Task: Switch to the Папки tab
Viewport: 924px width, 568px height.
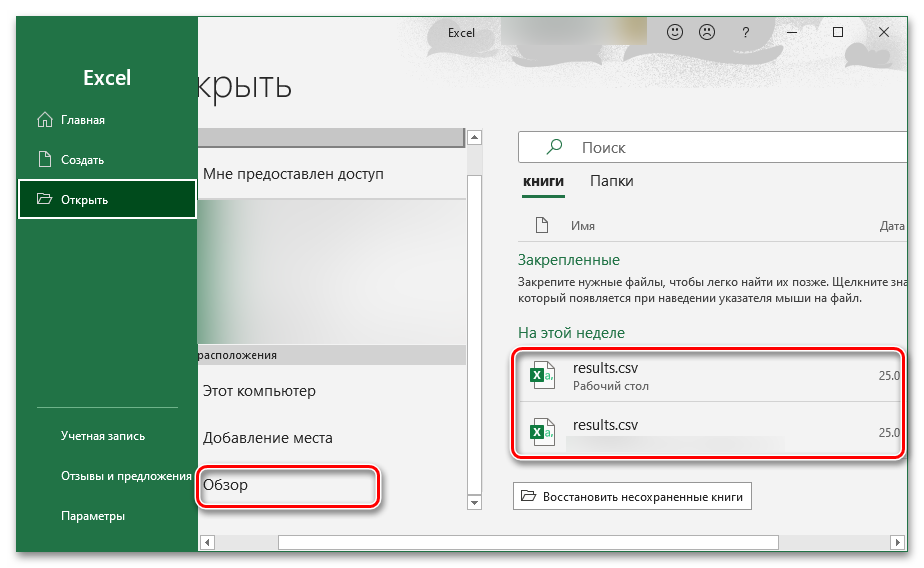Action: (611, 181)
